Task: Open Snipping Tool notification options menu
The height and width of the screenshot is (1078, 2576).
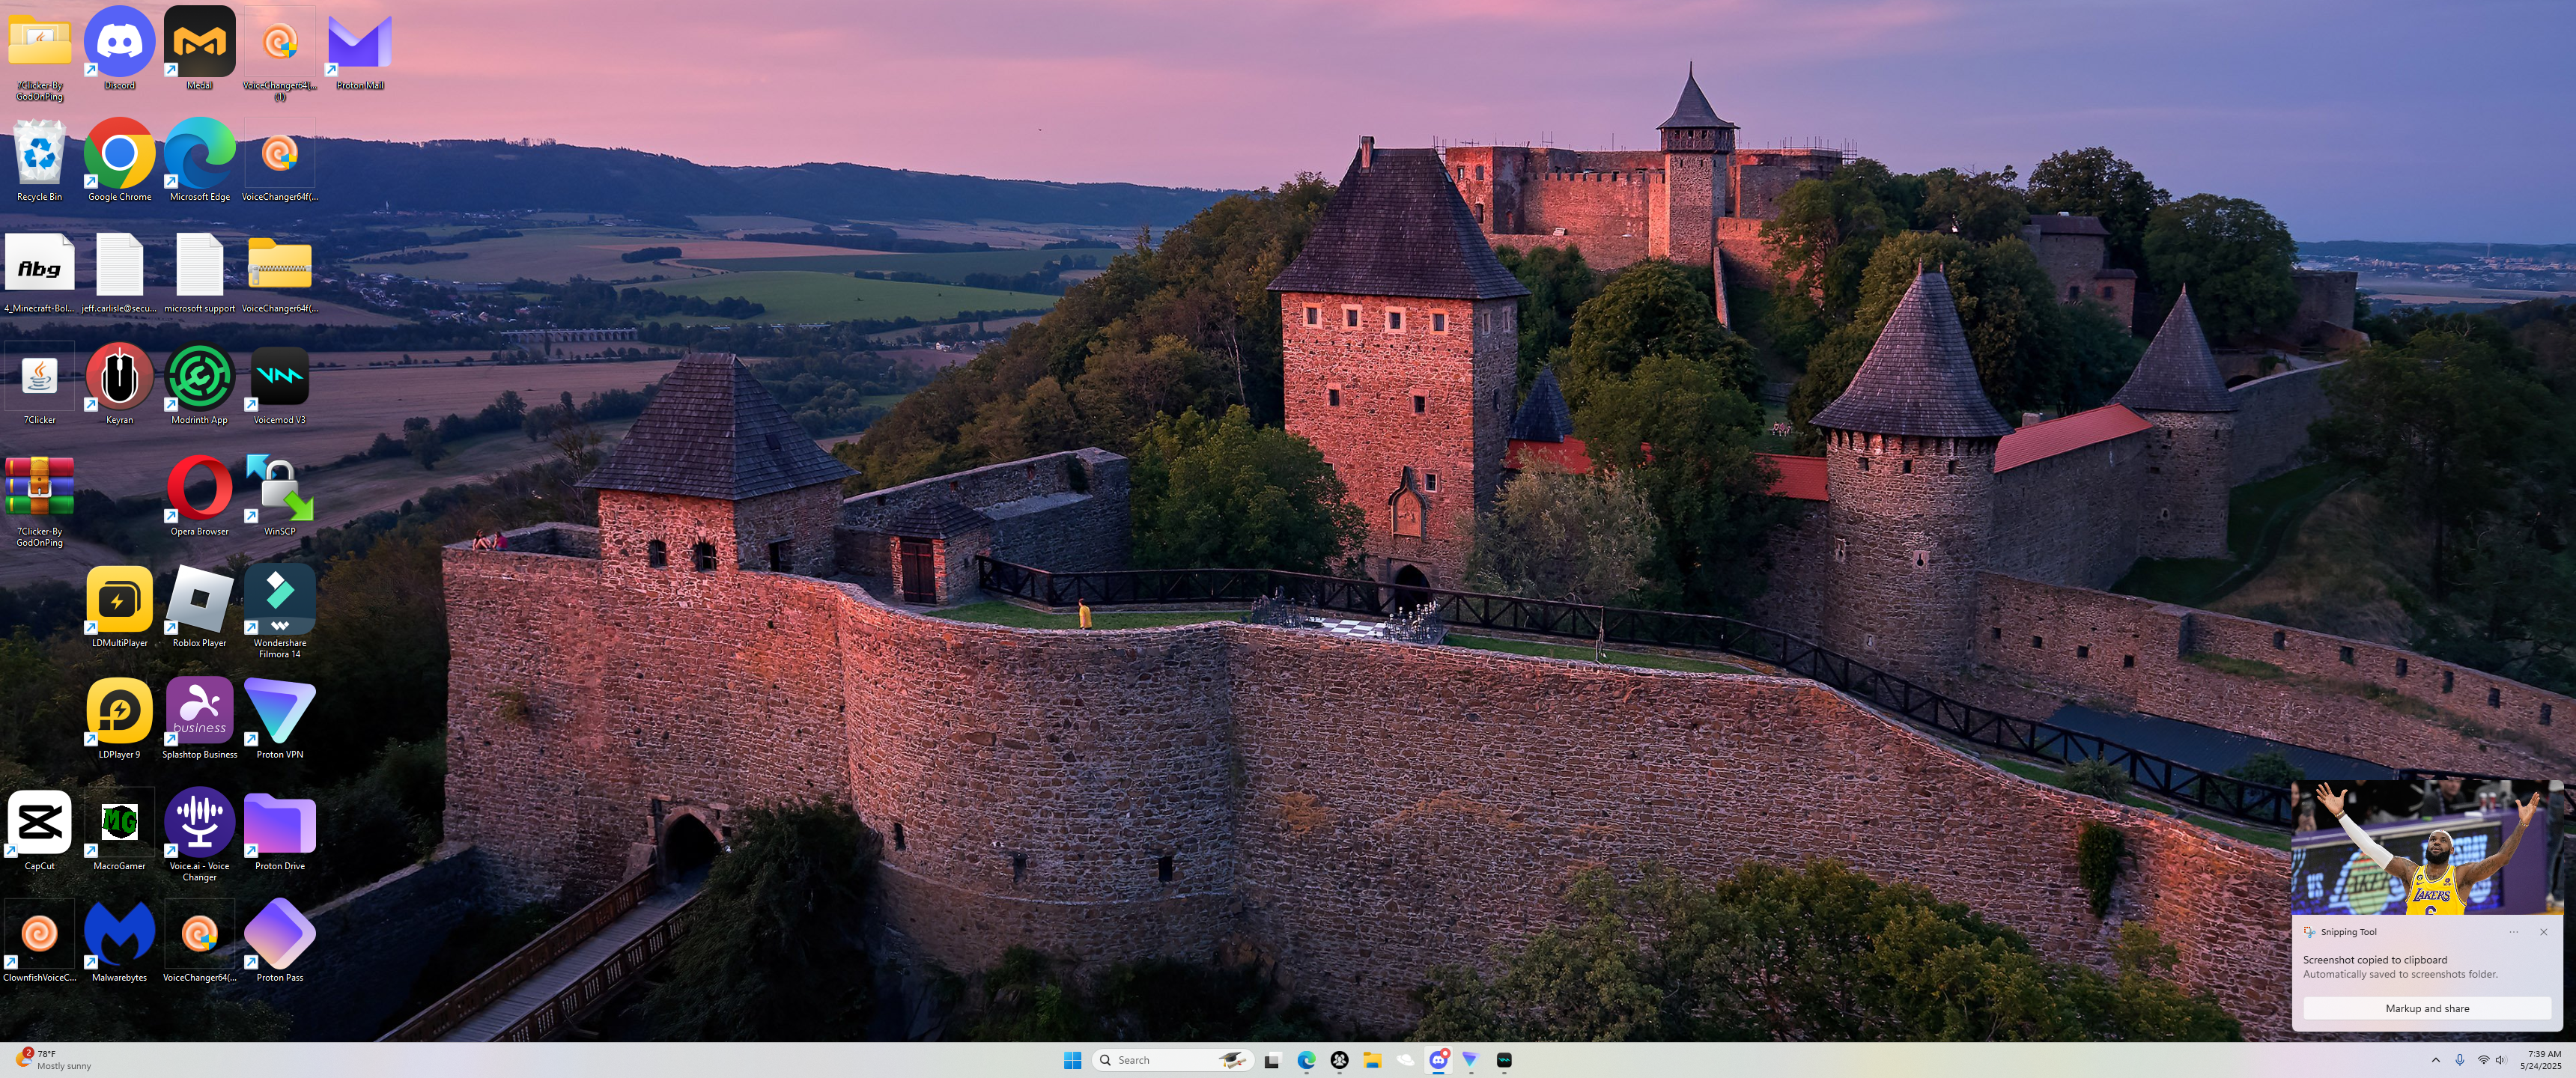Action: (2513, 932)
